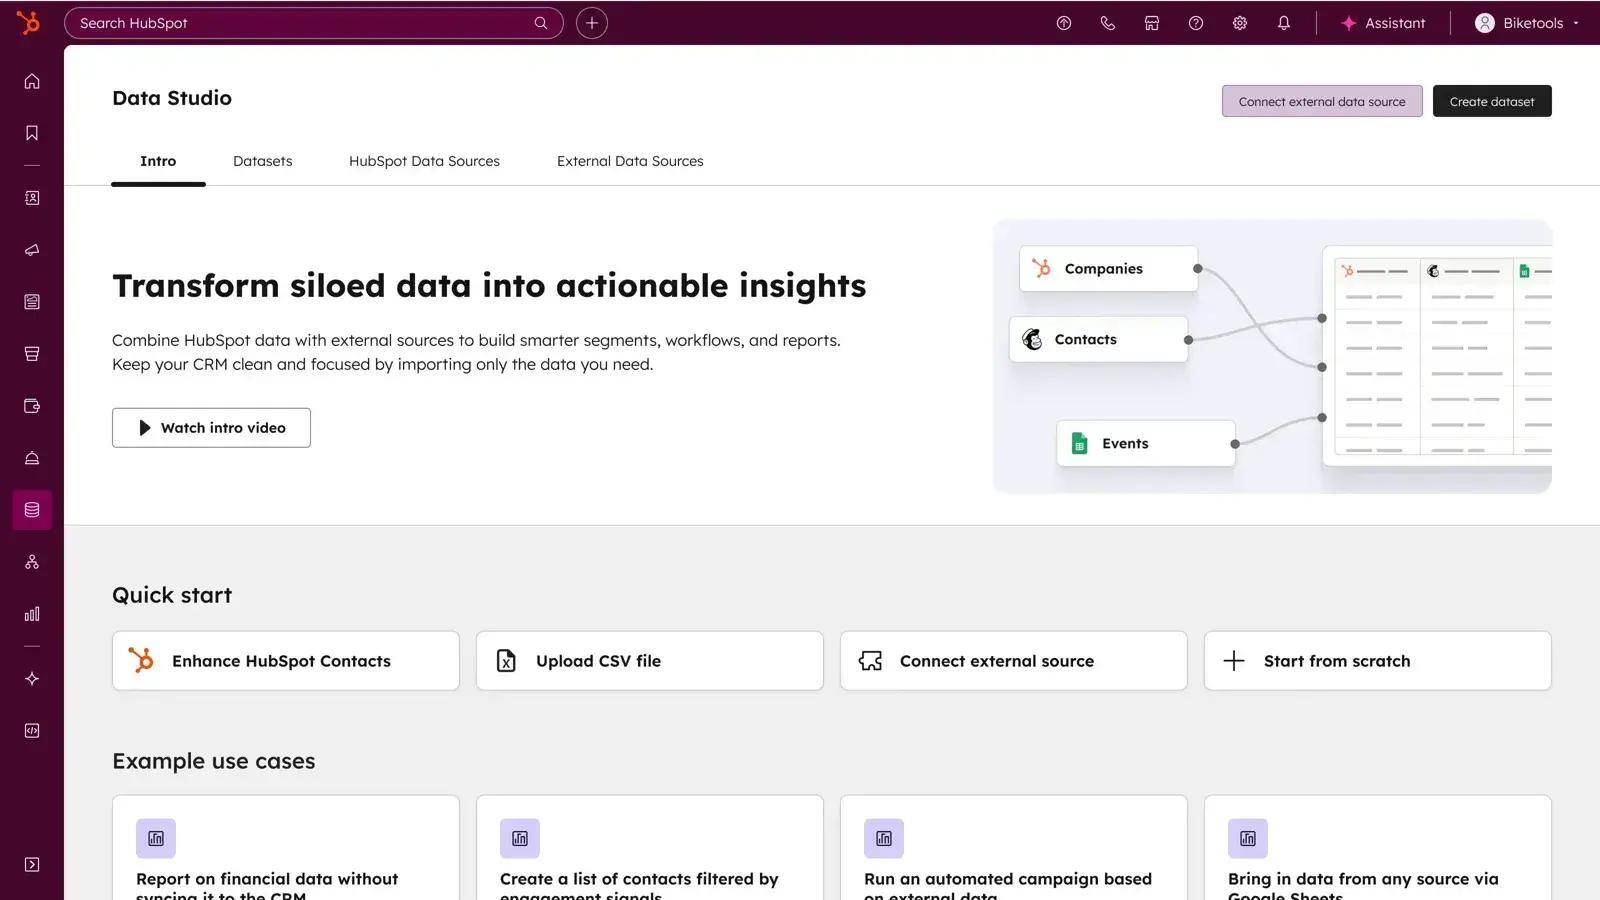Screen dimensions: 1600x900
Task: Choose Connect external source quick start
Action: click(x=1014, y=661)
